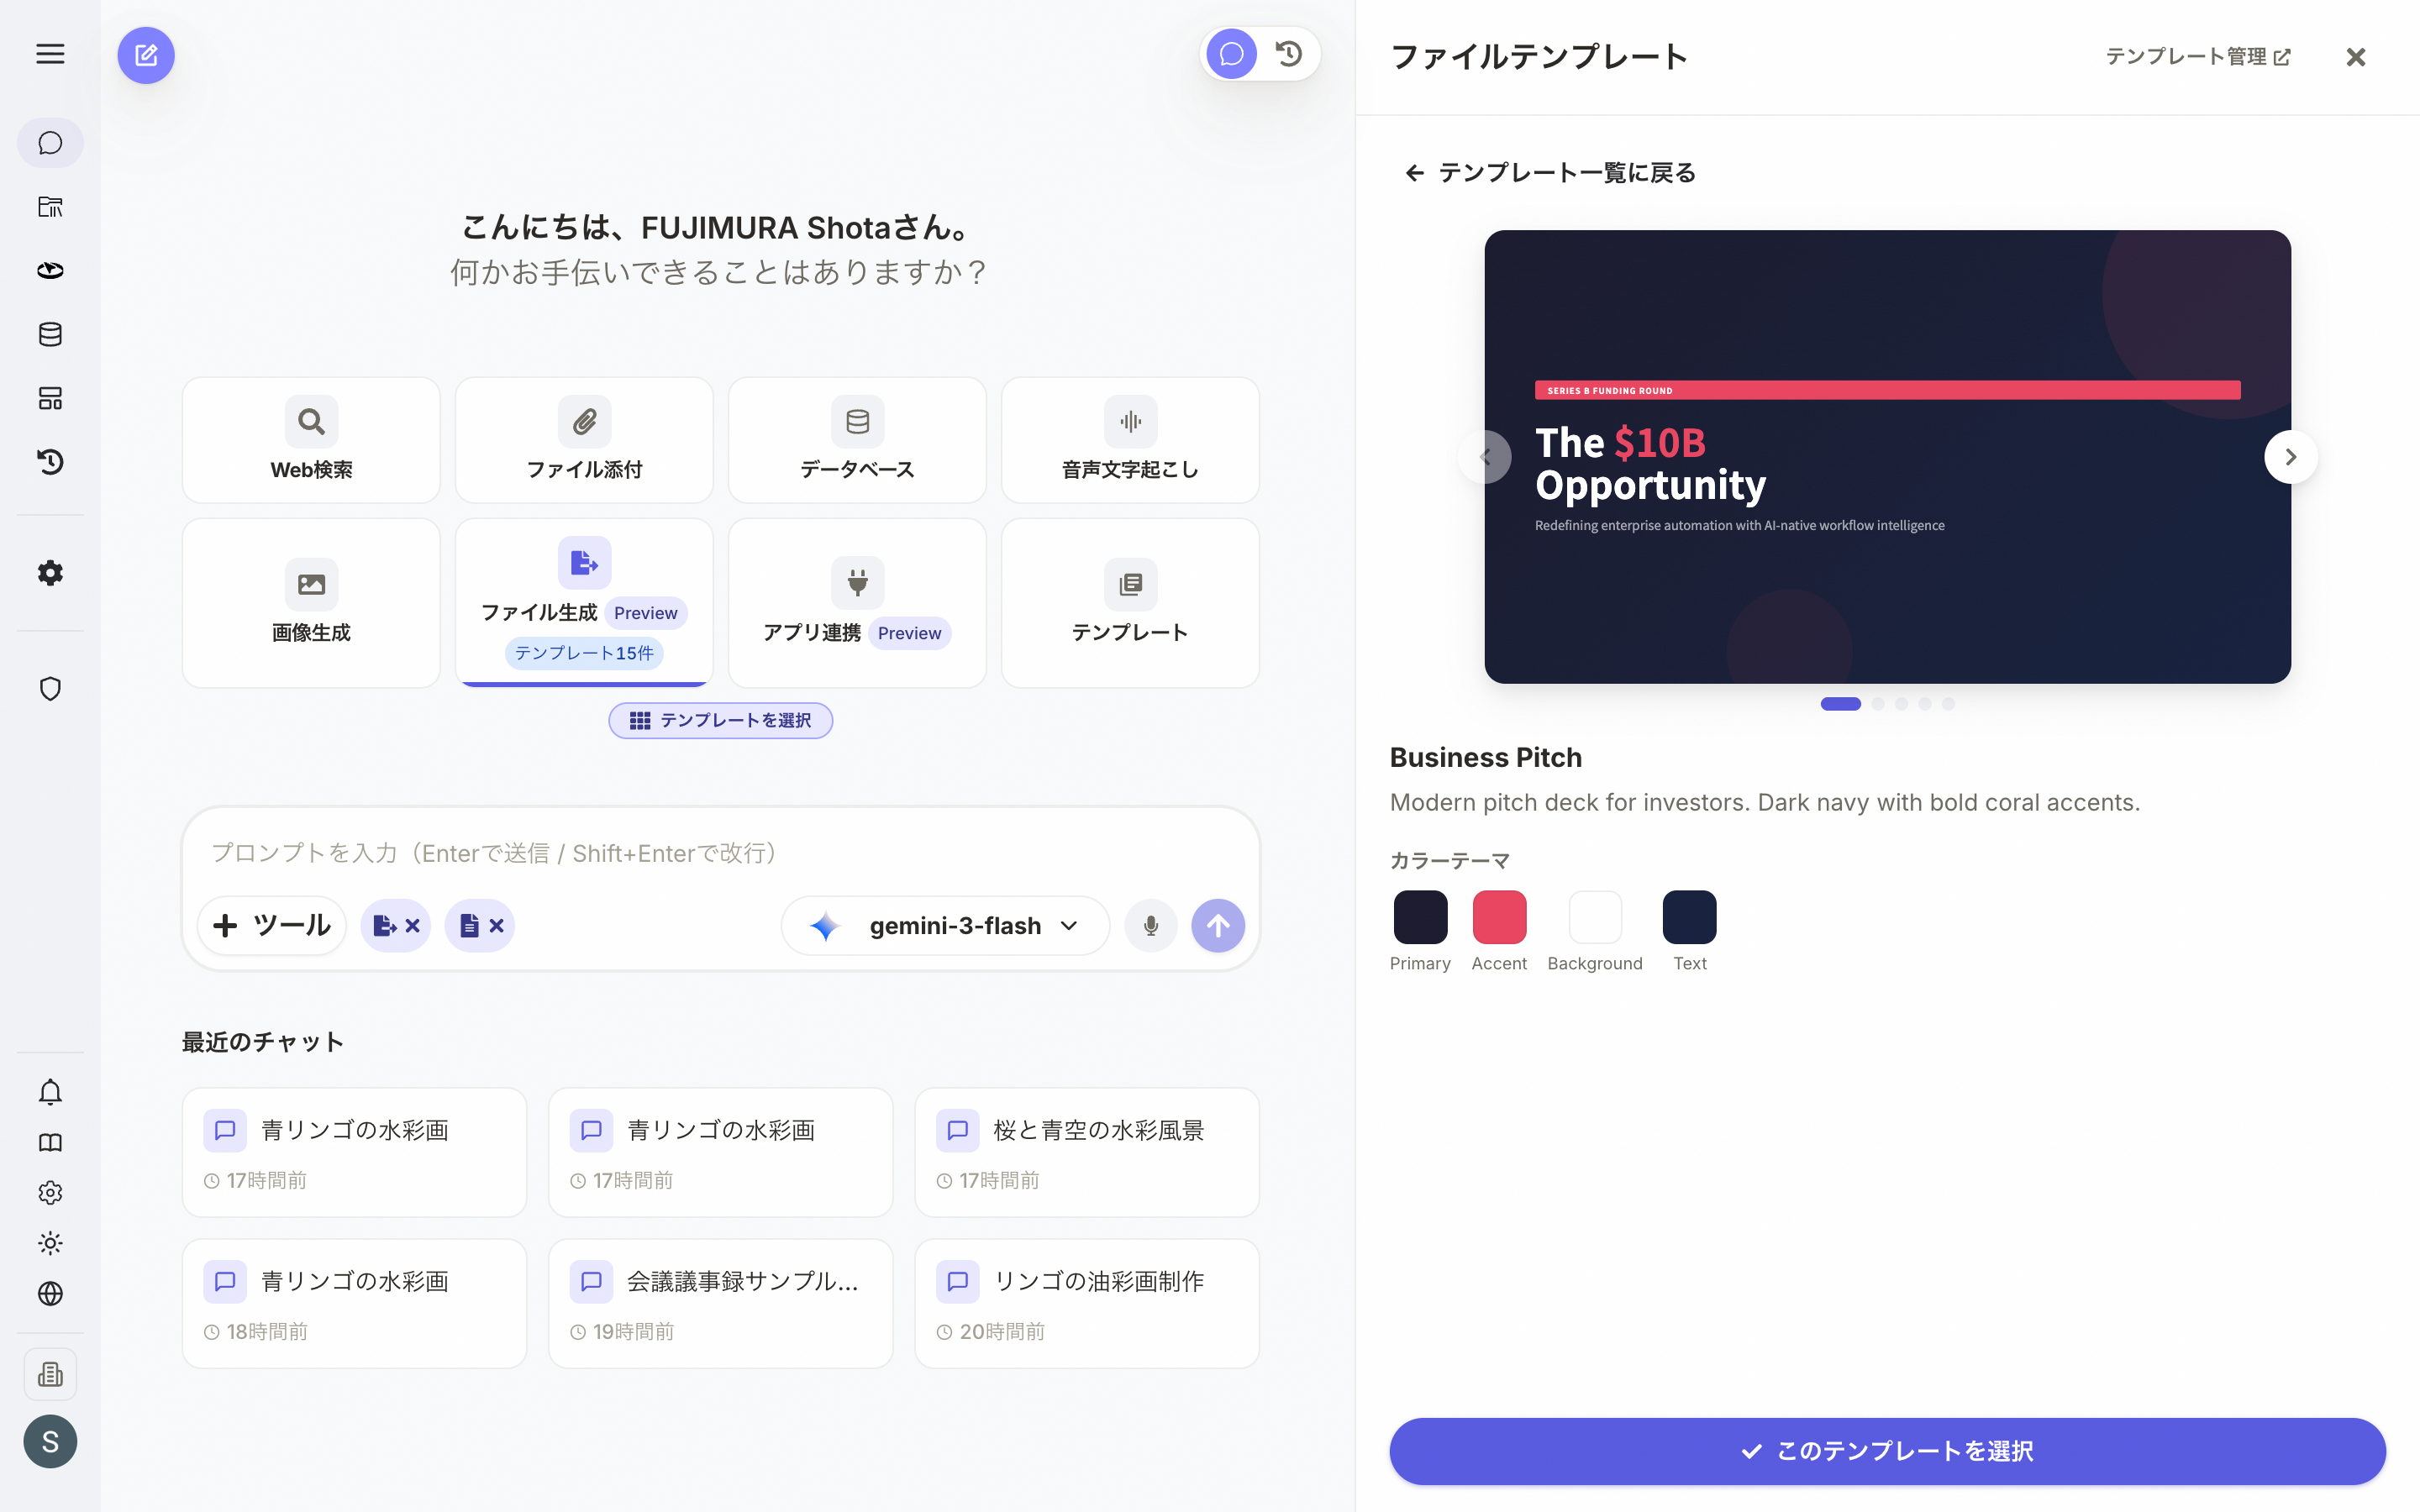Select the 音声文字起こし tool card
The height and width of the screenshot is (1512, 2420).
pyautogui.click(x=1130, y=440)
